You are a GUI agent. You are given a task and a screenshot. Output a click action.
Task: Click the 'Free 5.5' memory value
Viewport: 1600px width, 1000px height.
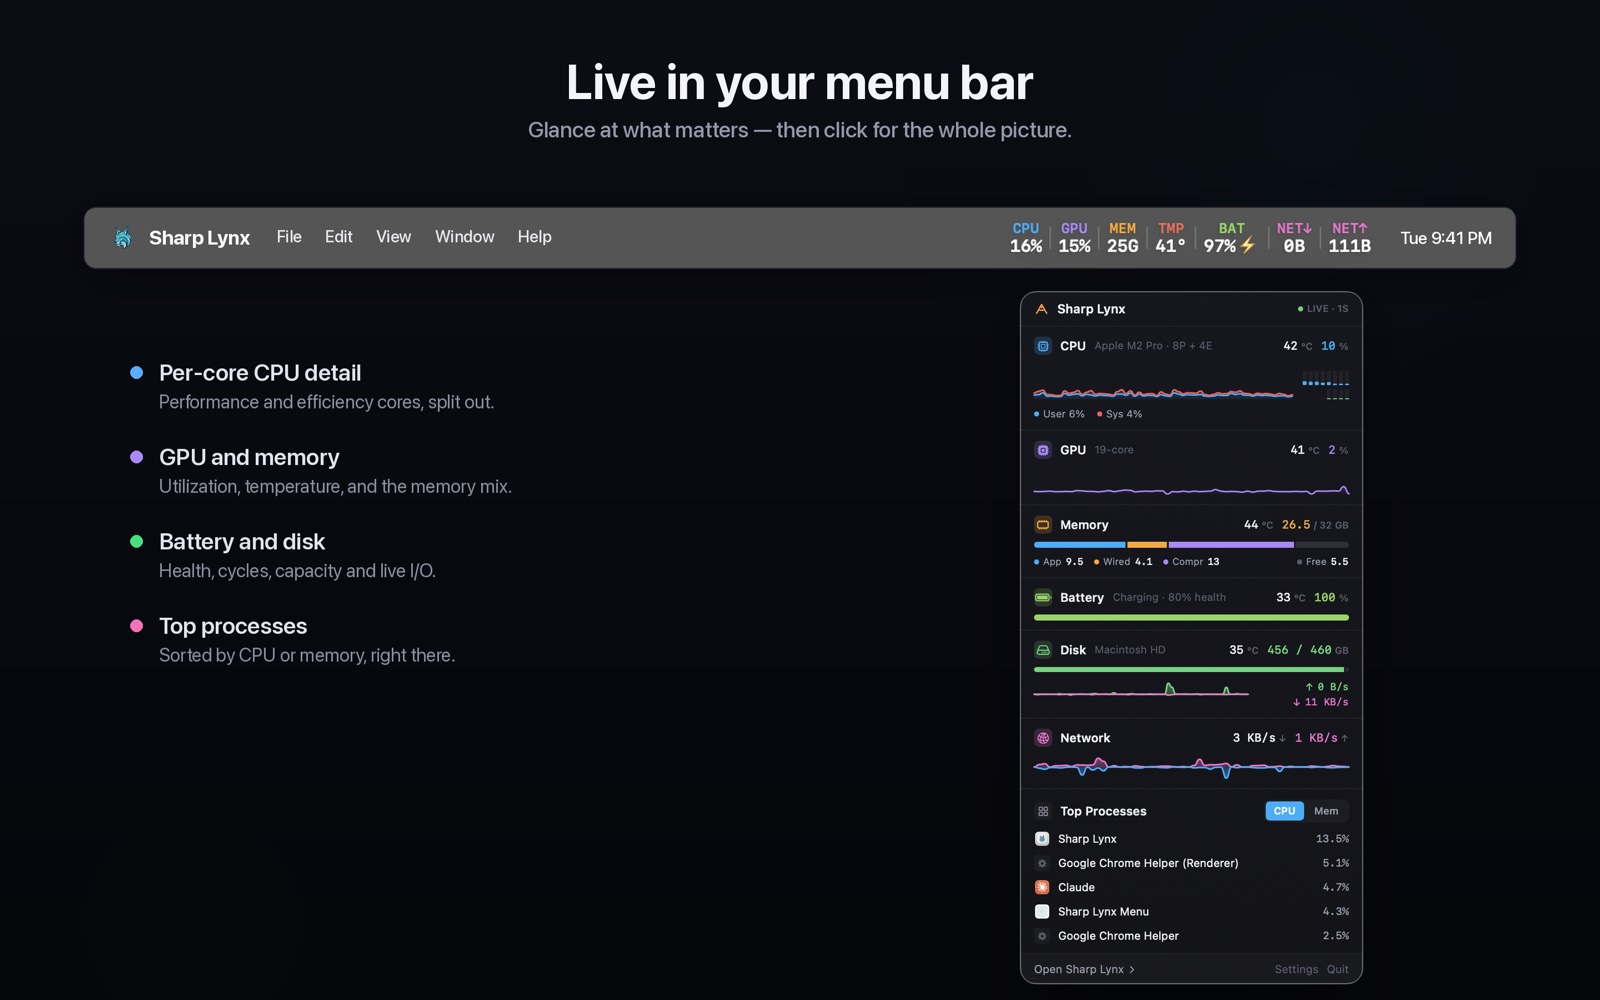1323,562
